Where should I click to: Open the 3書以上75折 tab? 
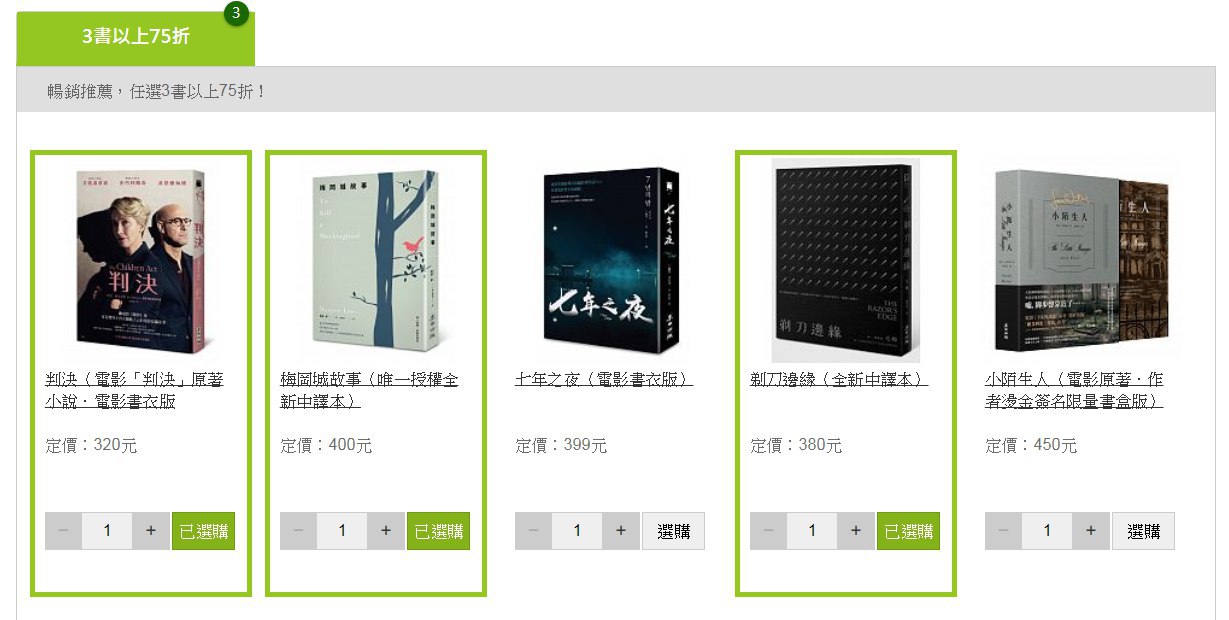(x=135, y=38)
